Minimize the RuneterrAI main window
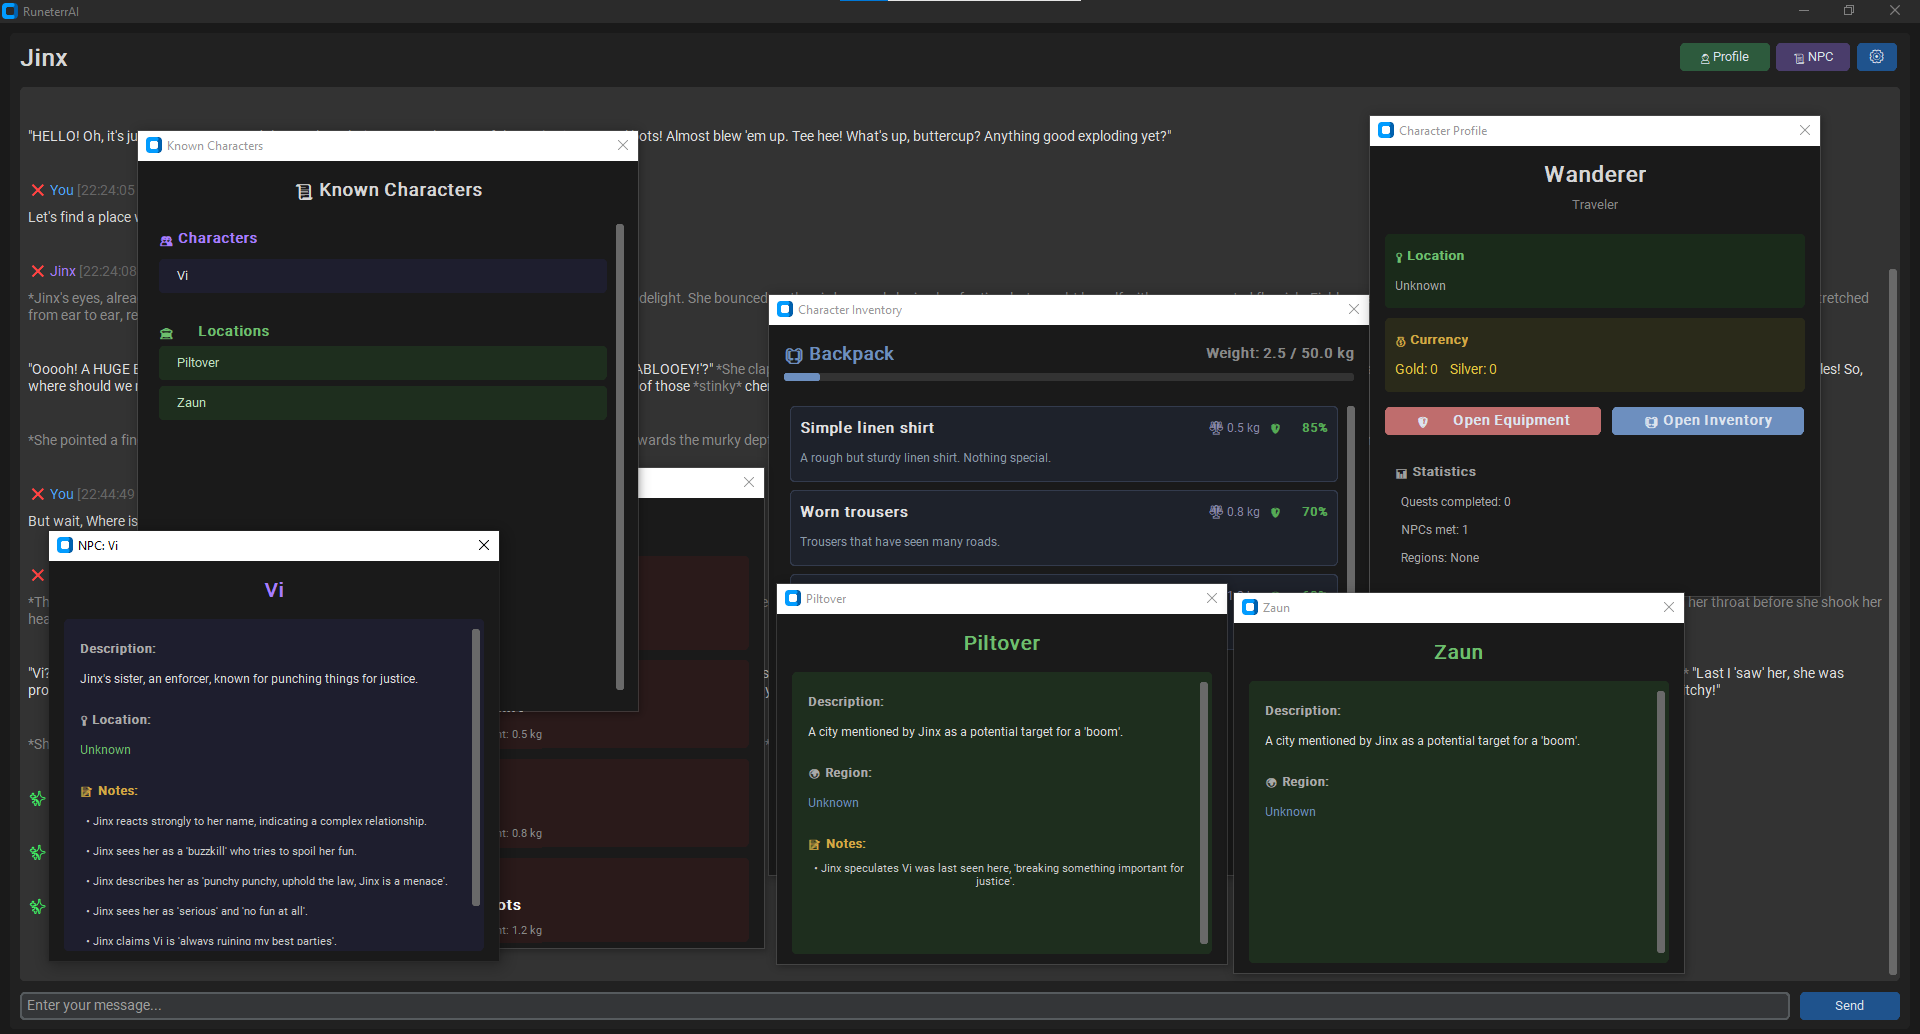This screenshot has height=1034, width=1920. coord(1804,11)
